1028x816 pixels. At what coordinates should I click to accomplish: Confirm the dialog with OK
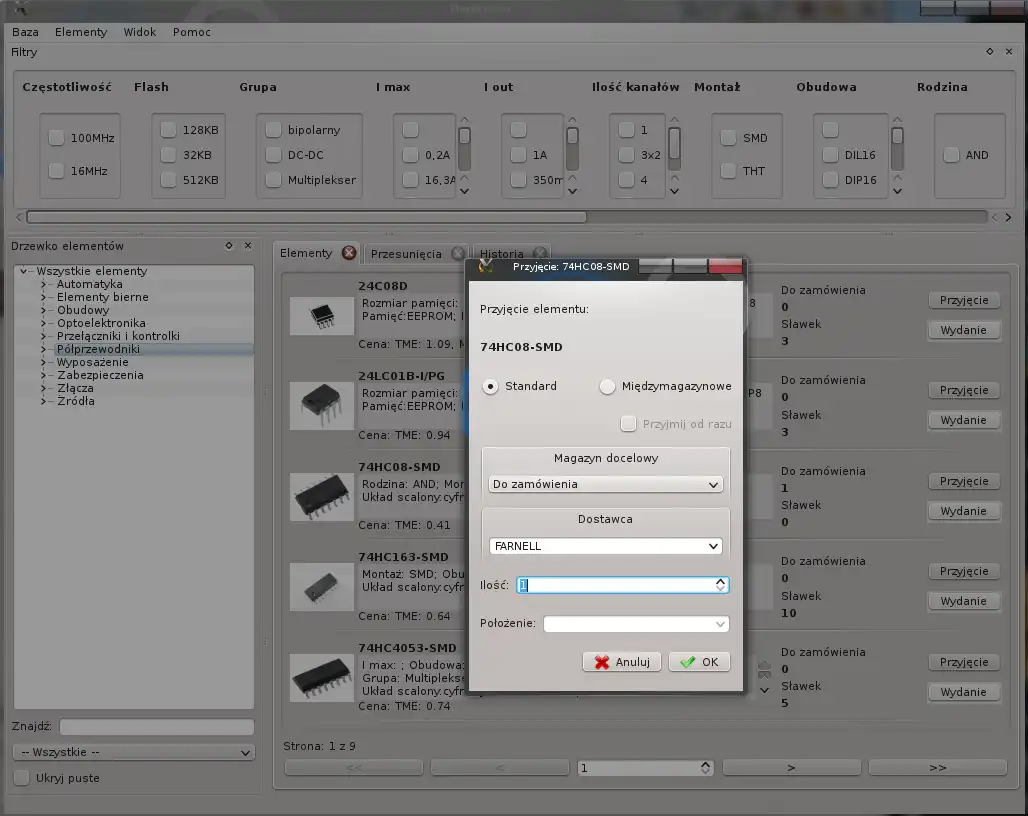click(699, 662)
